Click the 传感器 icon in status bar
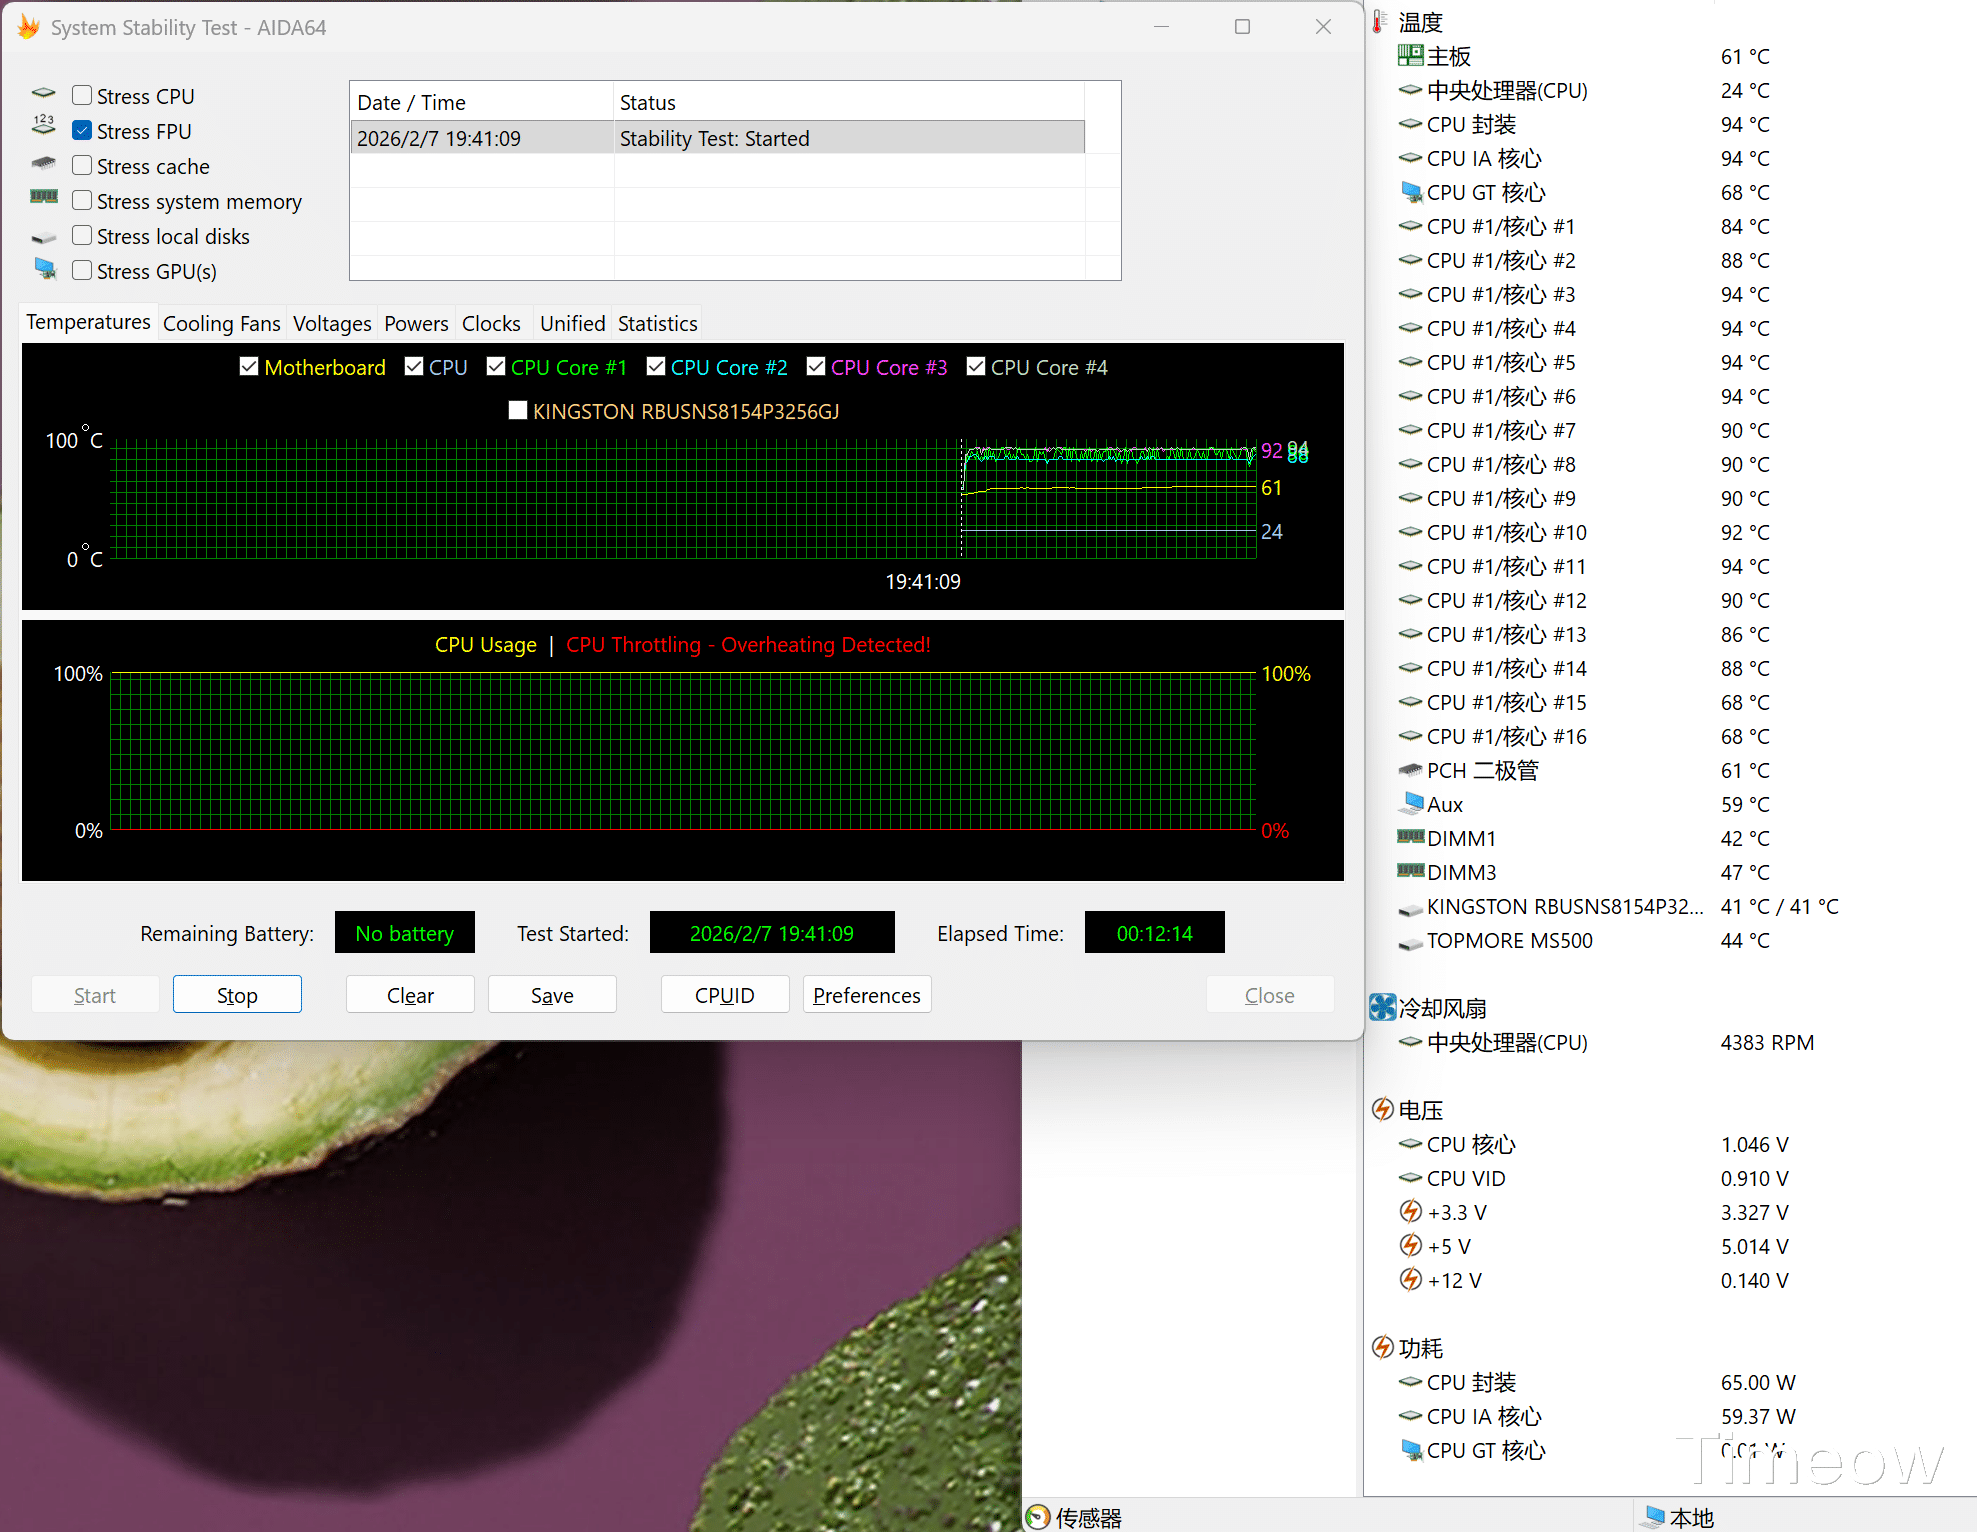Screen dimensions: 1977x1532 [1039, 1517]
